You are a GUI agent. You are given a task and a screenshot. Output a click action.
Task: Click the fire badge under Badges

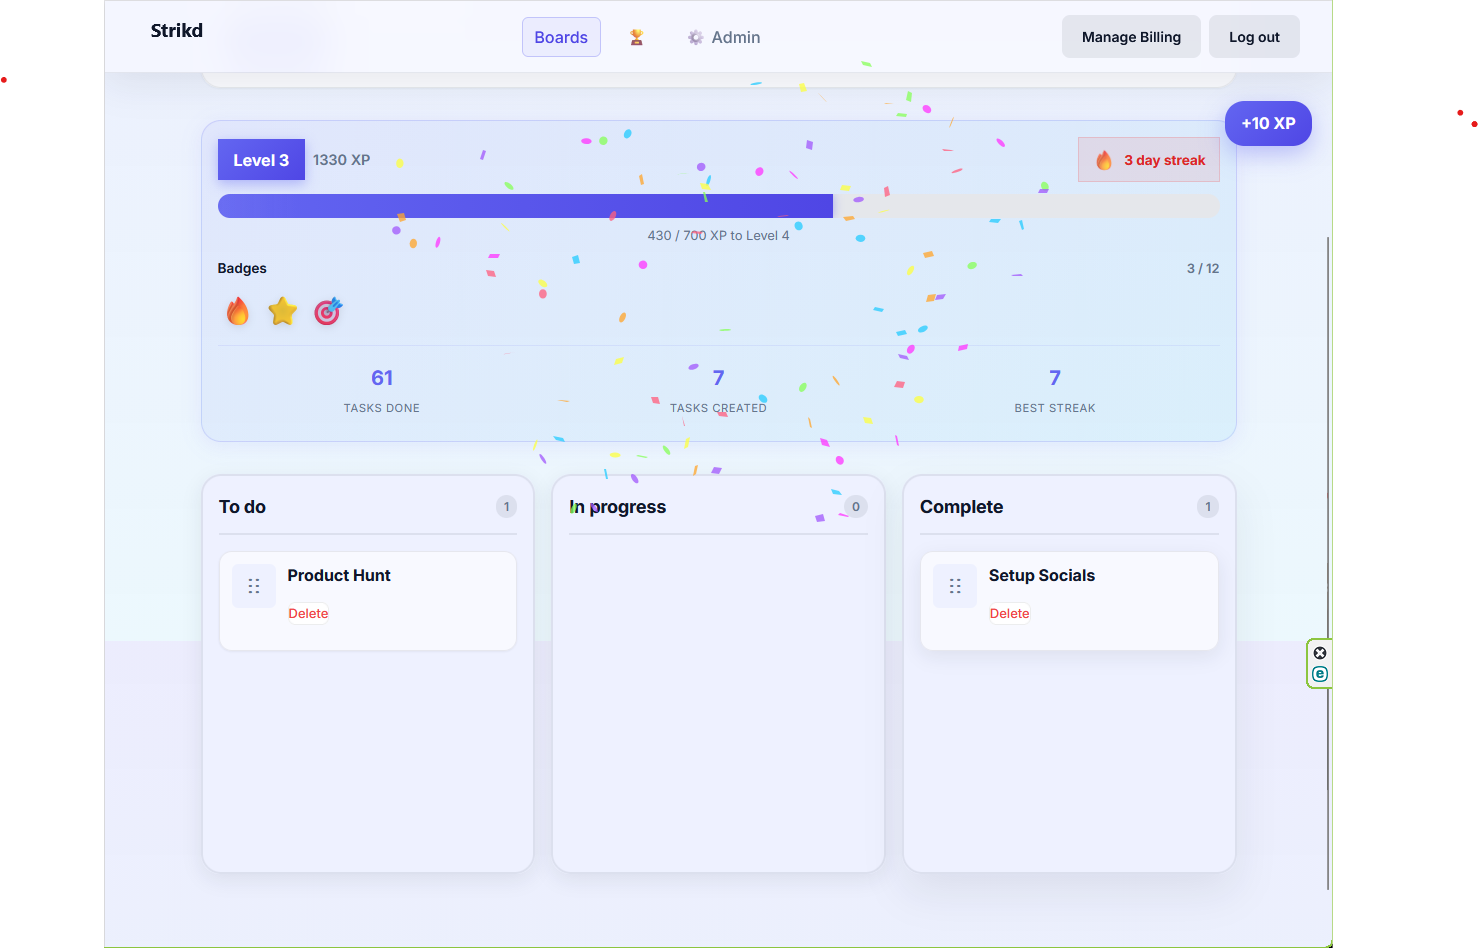237,311
